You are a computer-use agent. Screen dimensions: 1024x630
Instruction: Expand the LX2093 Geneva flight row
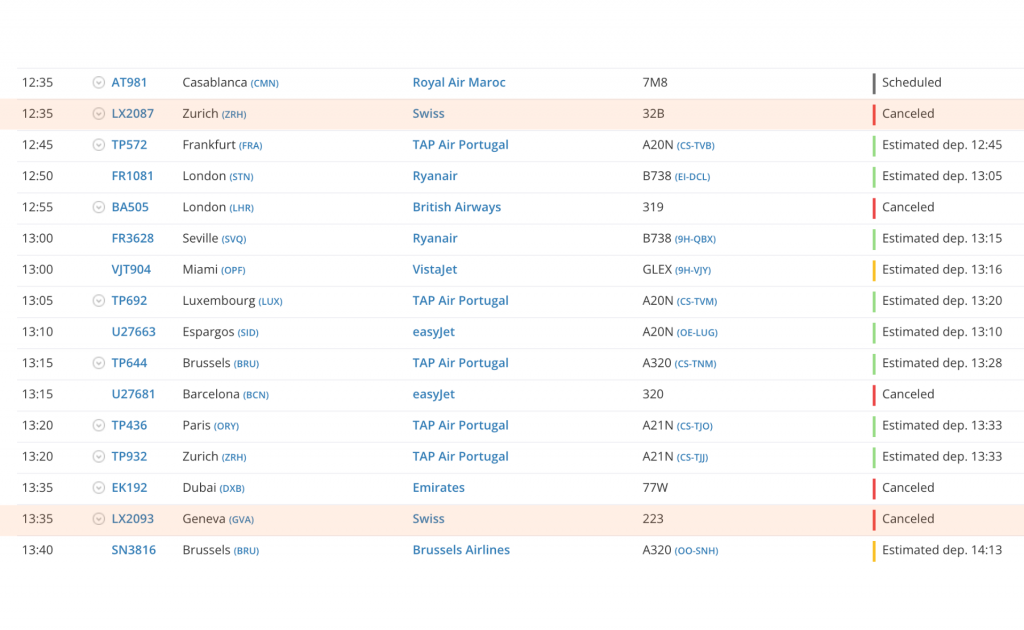coord(98,519)
